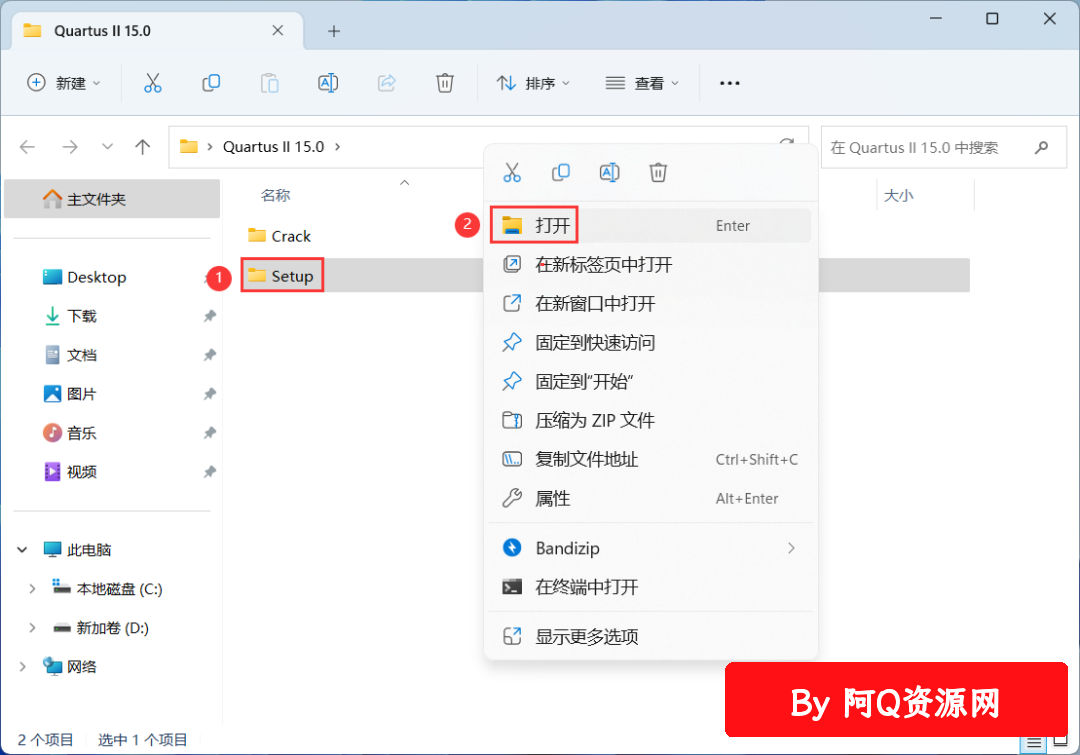Click the search magnifier icon
Viewport: 1080px width, 755px height.
point(1041,147)
